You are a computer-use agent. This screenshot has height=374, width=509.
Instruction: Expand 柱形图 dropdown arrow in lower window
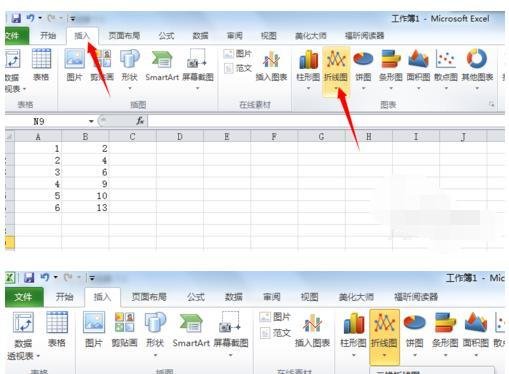[353, 355]
